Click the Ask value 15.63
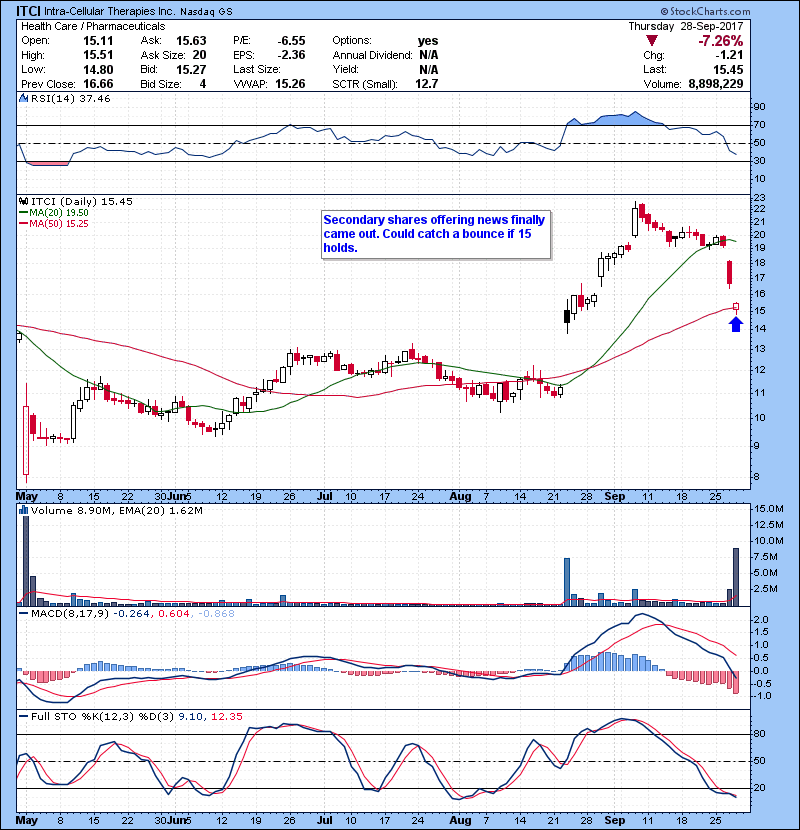Screen dimensions: 800x830 [191, 41]
